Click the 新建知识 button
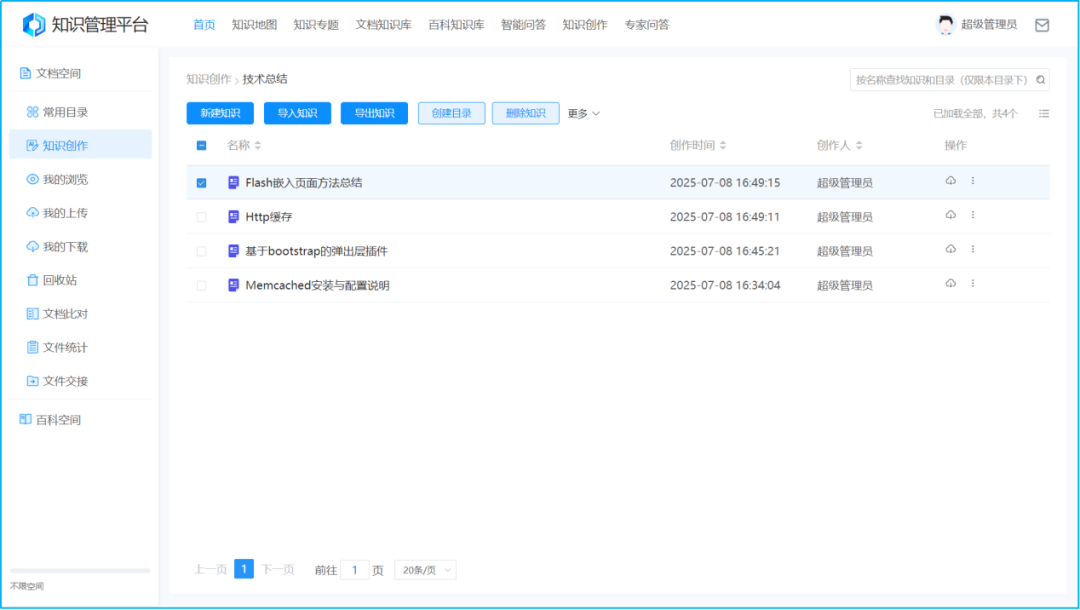This screenshot has height=610, width=1080. point(219,113)
